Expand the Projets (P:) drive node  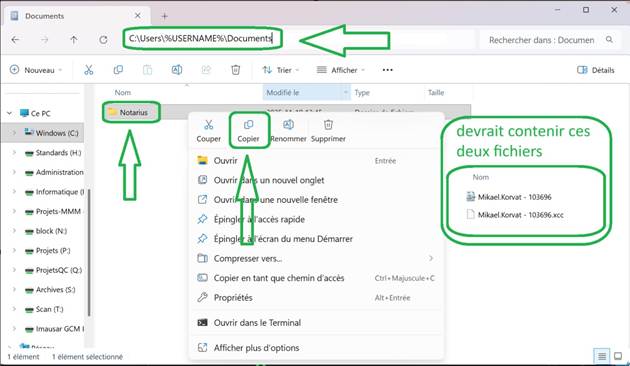pos(14,250)
